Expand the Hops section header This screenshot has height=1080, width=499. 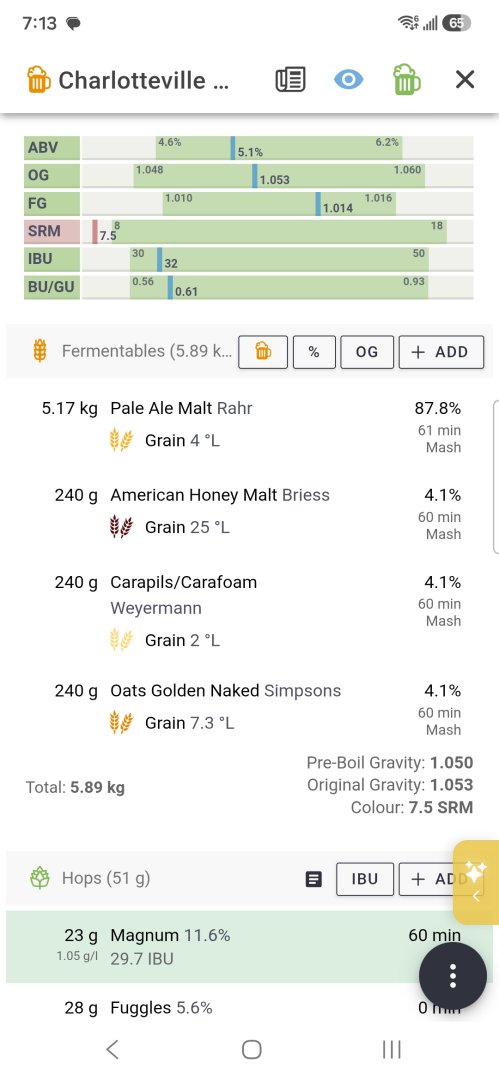tap(105, 878)
